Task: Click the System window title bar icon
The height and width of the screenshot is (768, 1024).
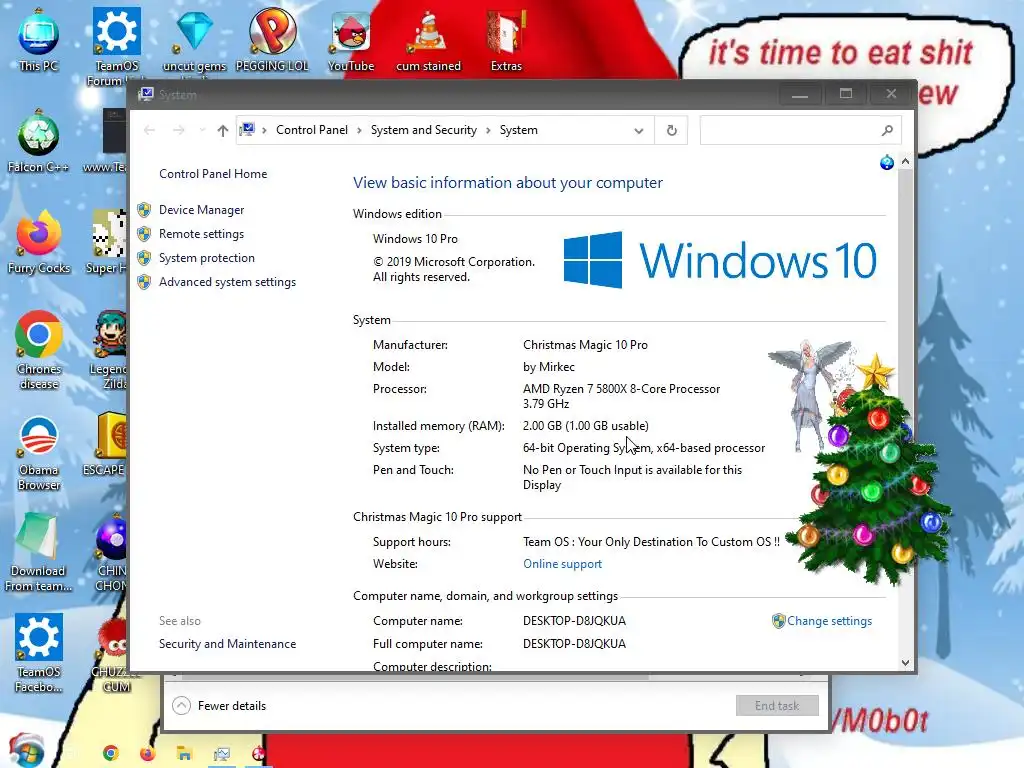Action: 145,94
